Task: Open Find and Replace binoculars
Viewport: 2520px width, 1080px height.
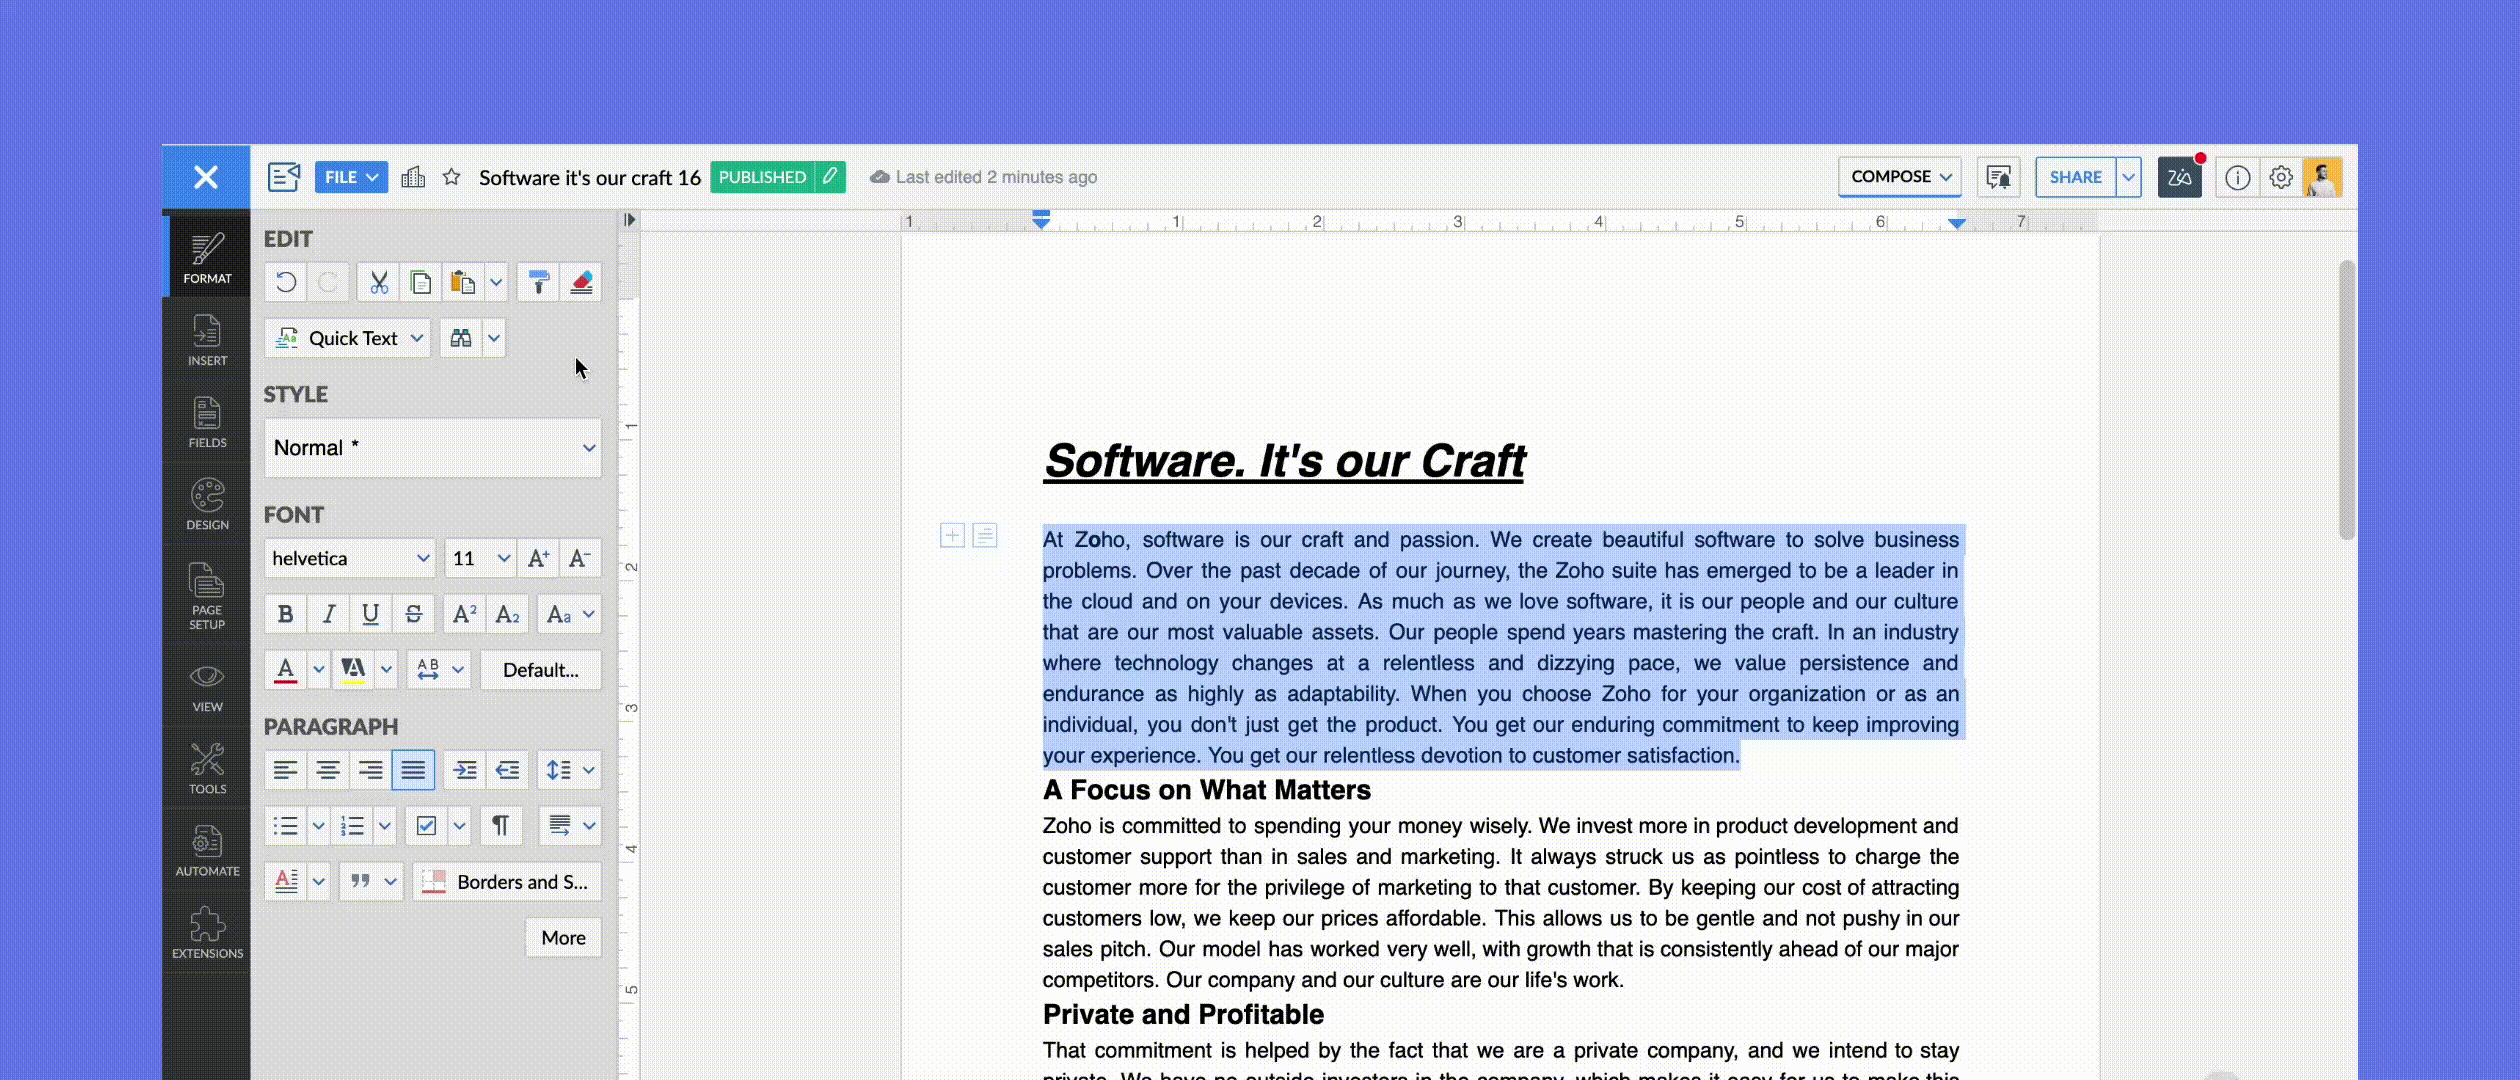Action: (x=461, y=338)
